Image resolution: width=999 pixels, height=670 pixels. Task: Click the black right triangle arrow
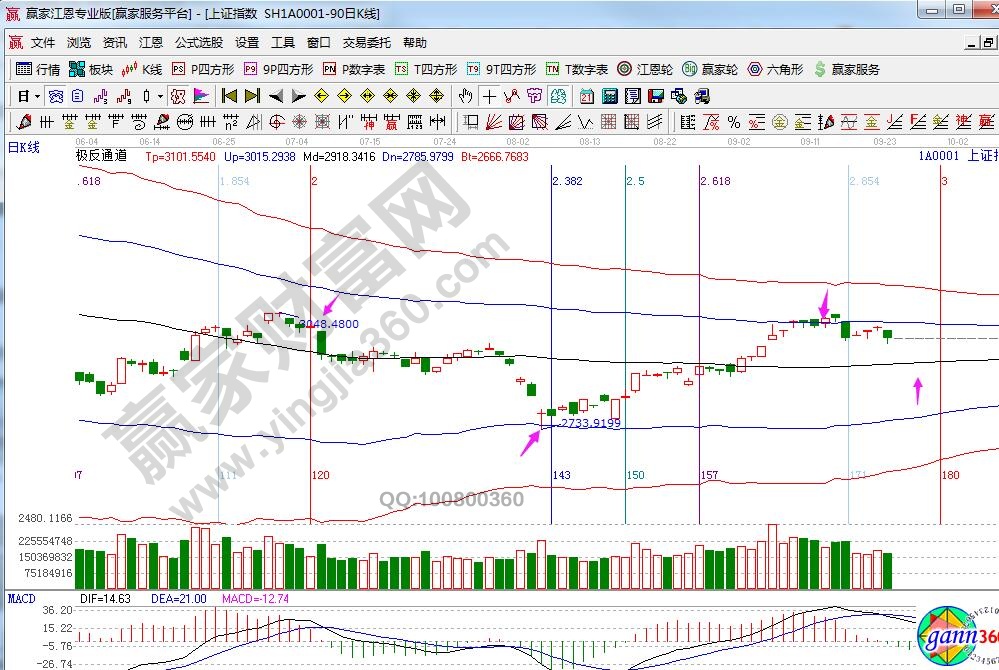298,96
